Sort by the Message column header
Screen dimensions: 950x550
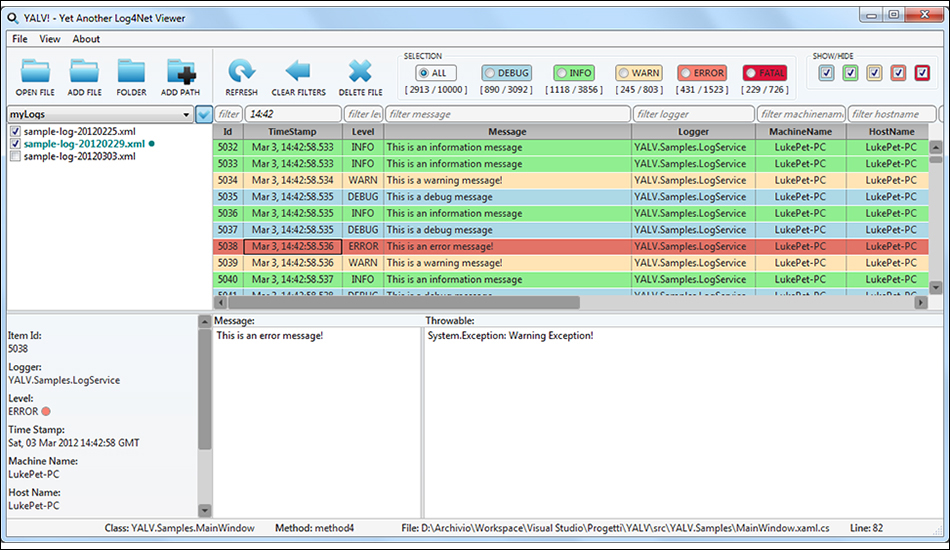tap(508, 131)
